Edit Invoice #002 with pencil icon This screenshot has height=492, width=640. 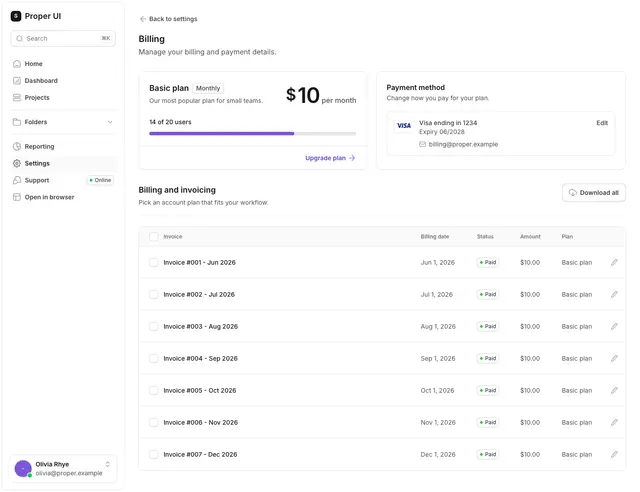[x=614, y=294]
